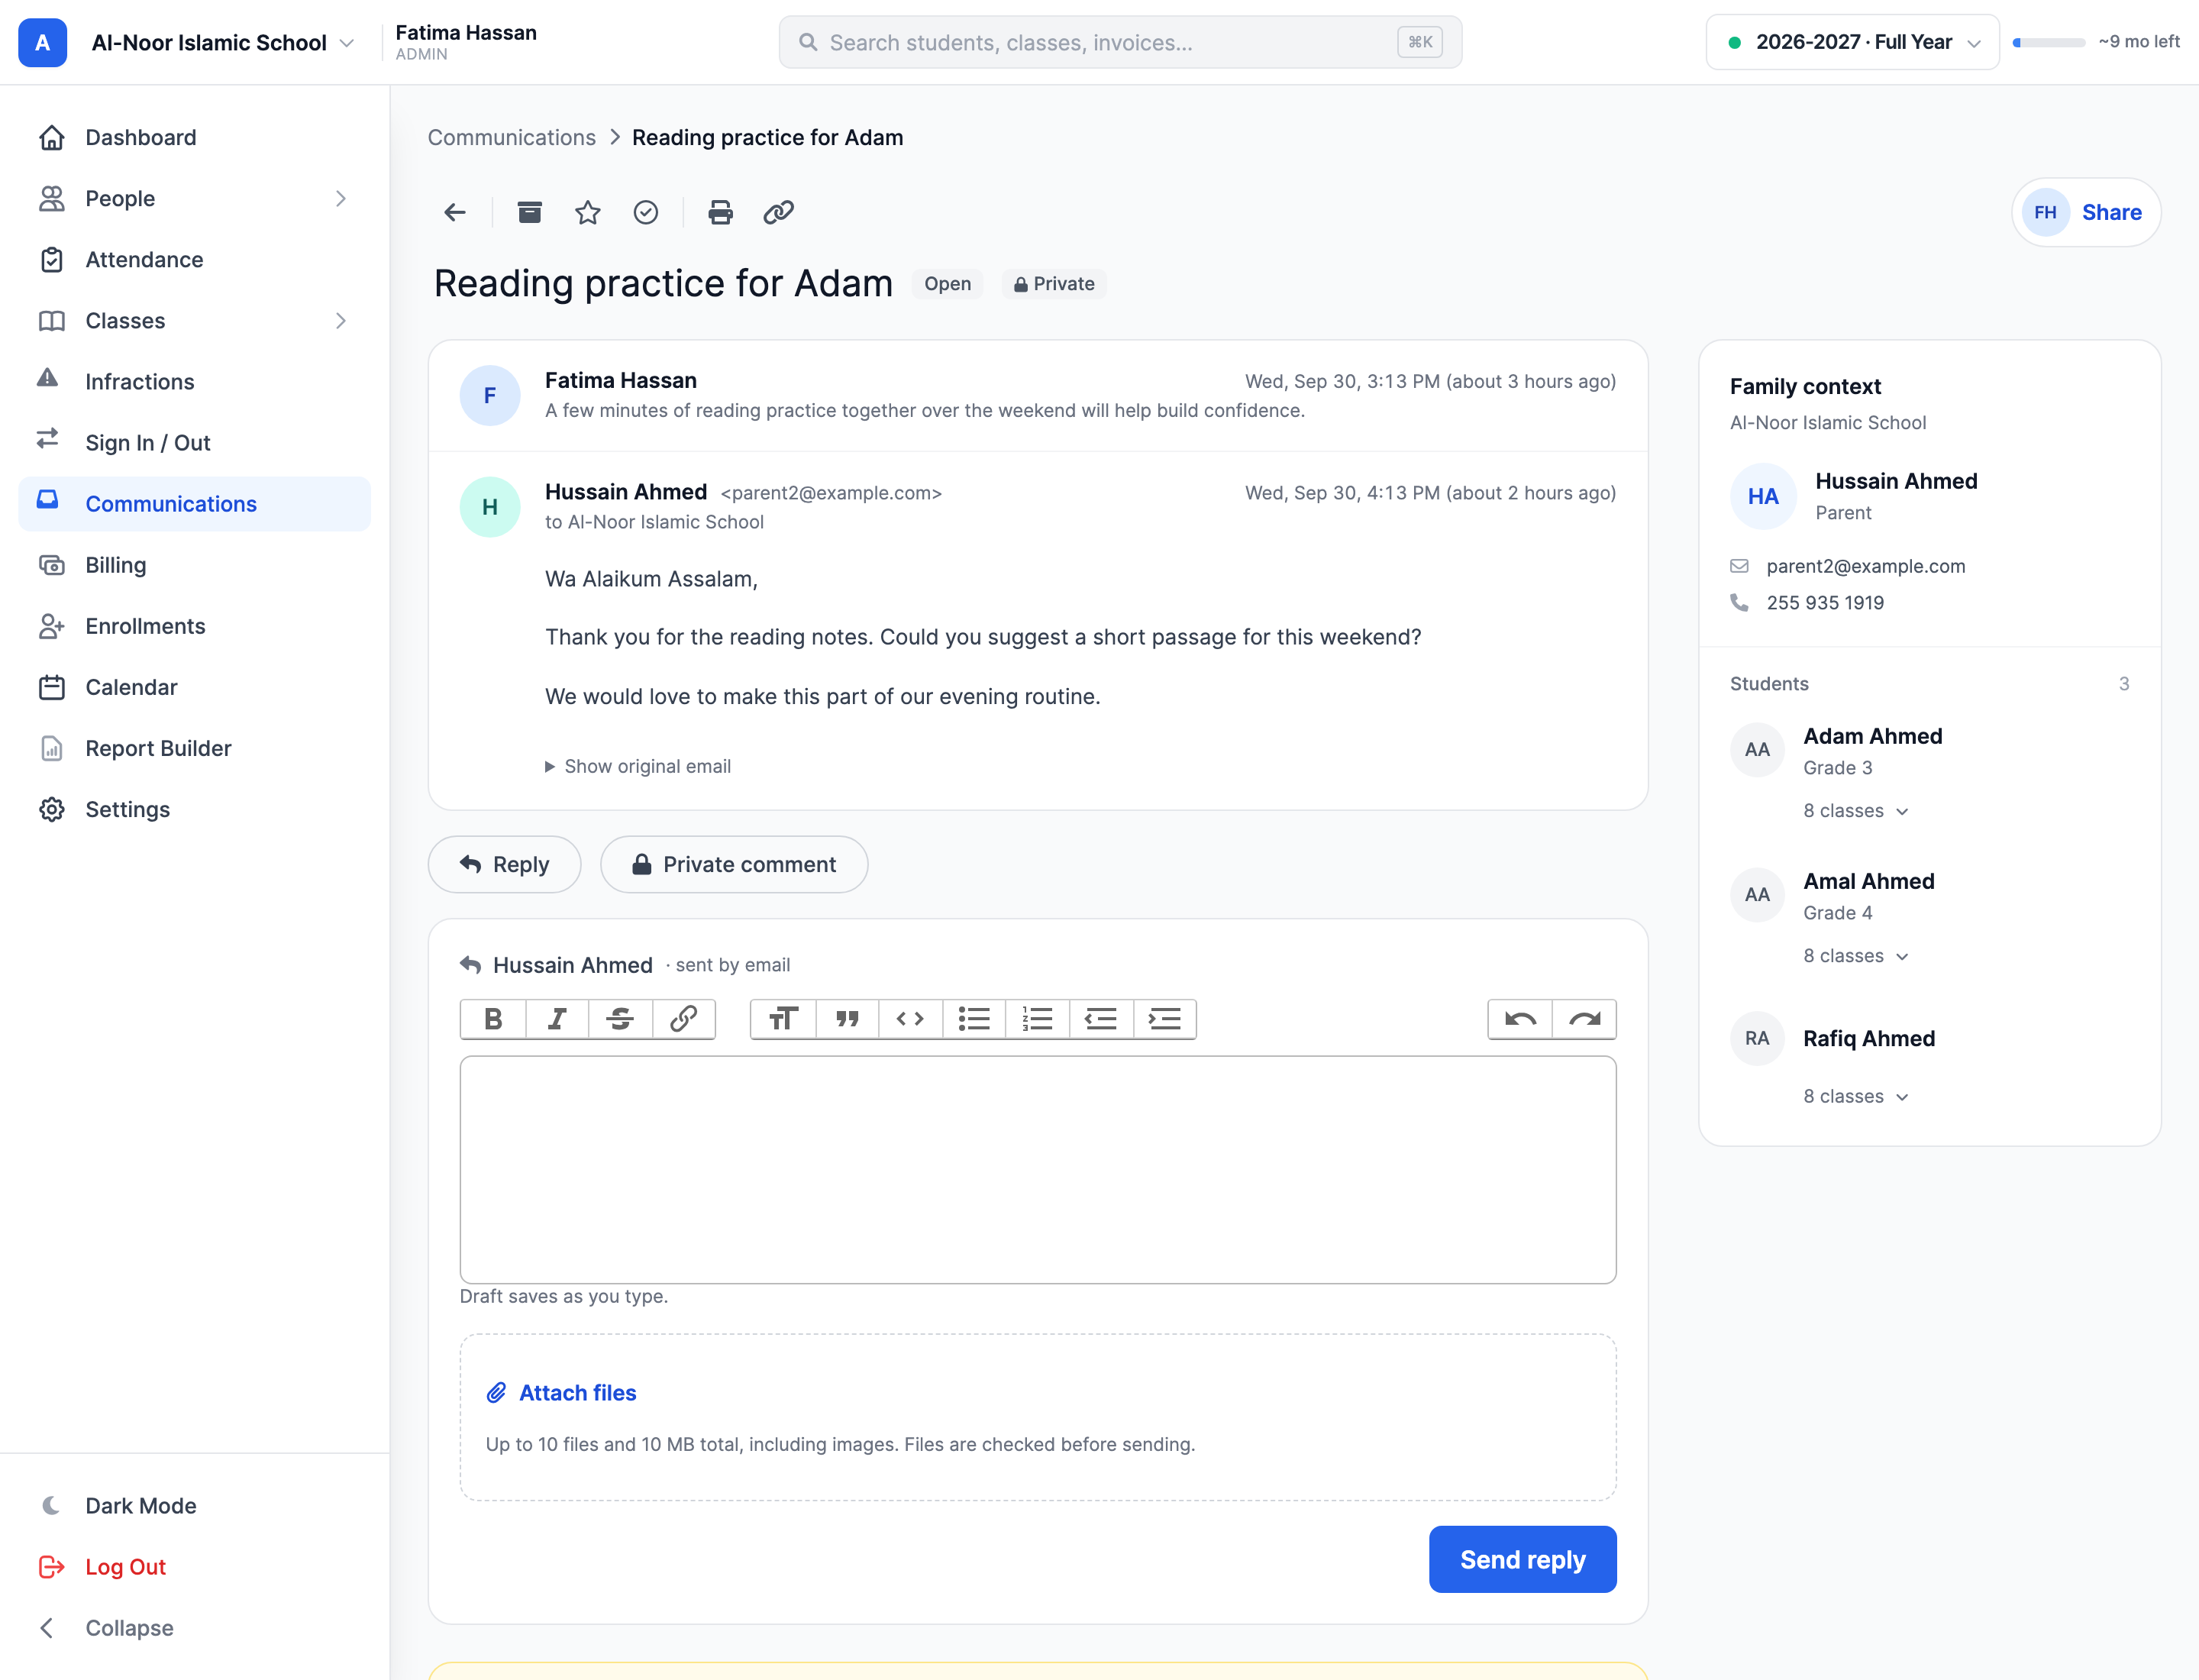Viewport: 2199px width, 1680px height.
Task: Open the 2026-2027 Full Year dropdown
Action: point(1852,42)
